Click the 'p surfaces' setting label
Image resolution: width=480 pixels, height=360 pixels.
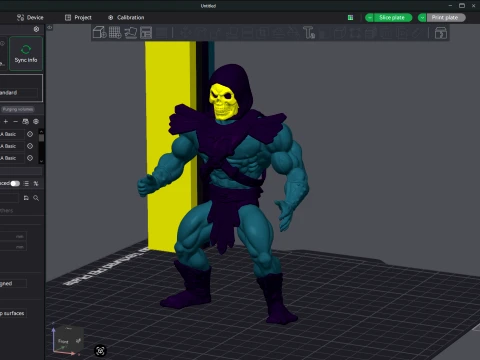[x=12, y=313]
